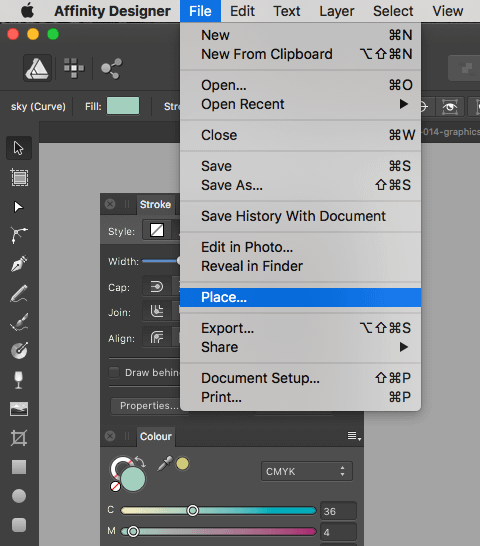The width and height of the screenshot is (480, 546).
Task: Set colour to none icon
Action: [115, 486]
